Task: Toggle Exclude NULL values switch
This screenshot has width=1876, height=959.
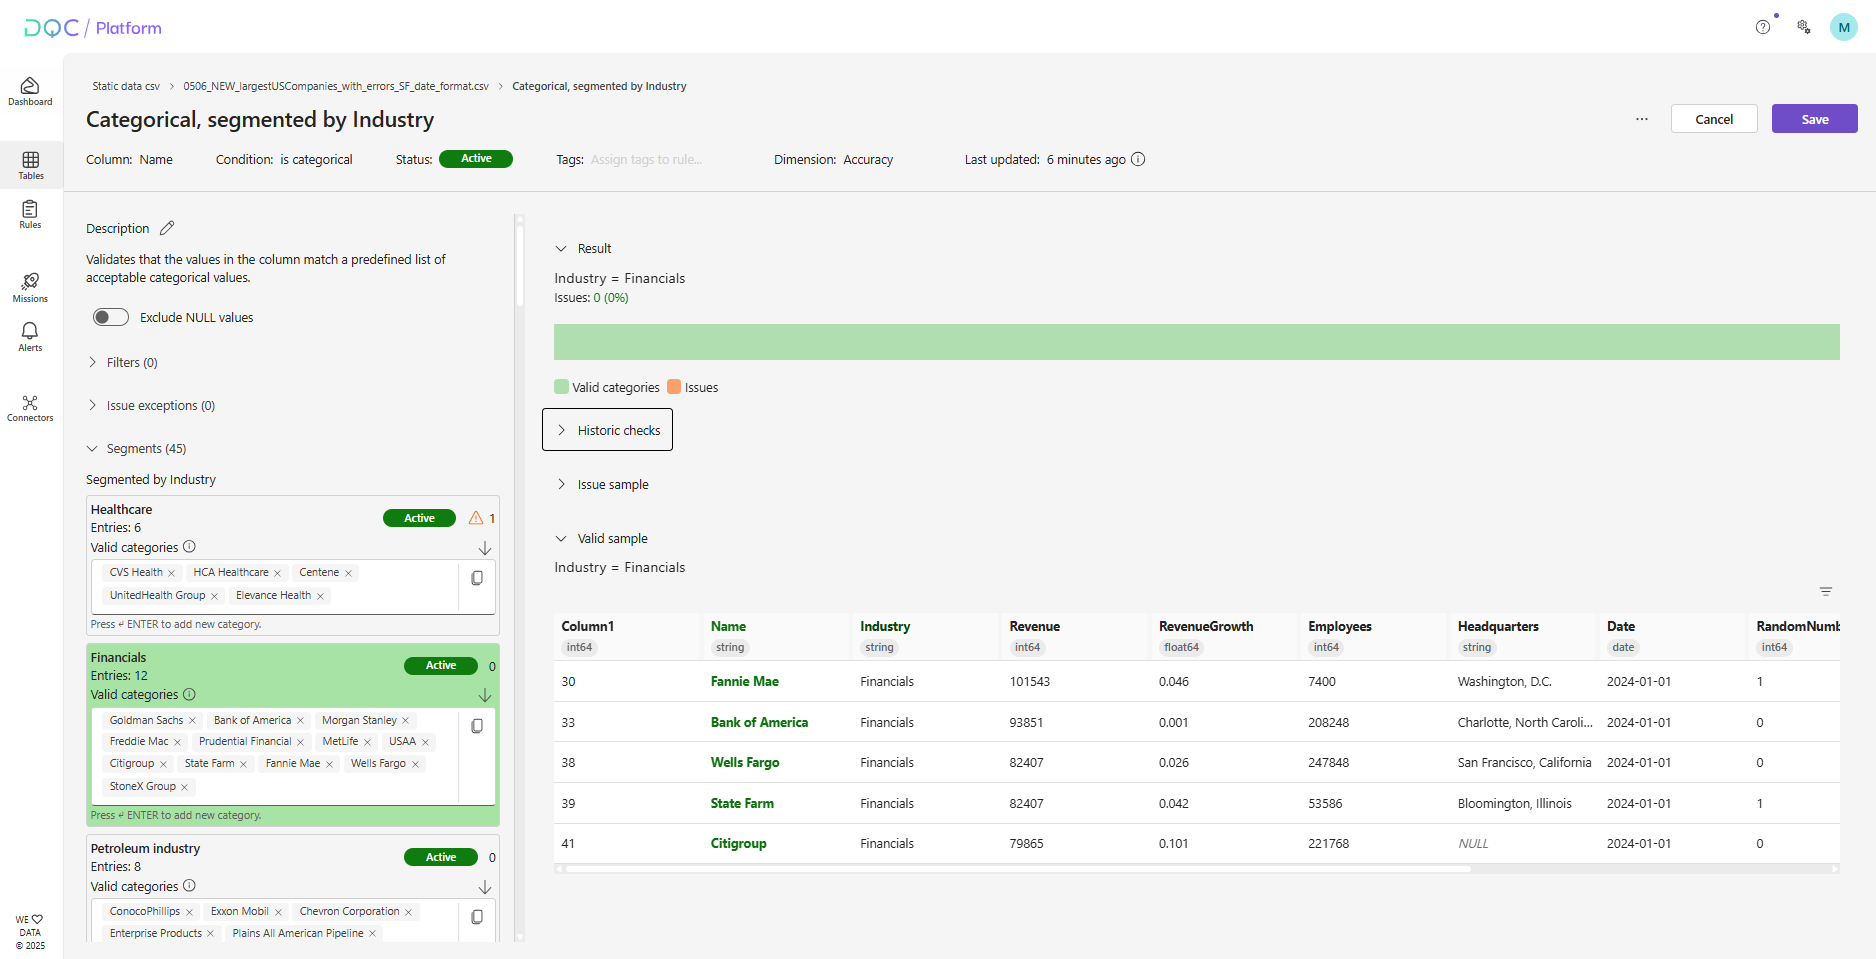Action: [x=111, y=317]
